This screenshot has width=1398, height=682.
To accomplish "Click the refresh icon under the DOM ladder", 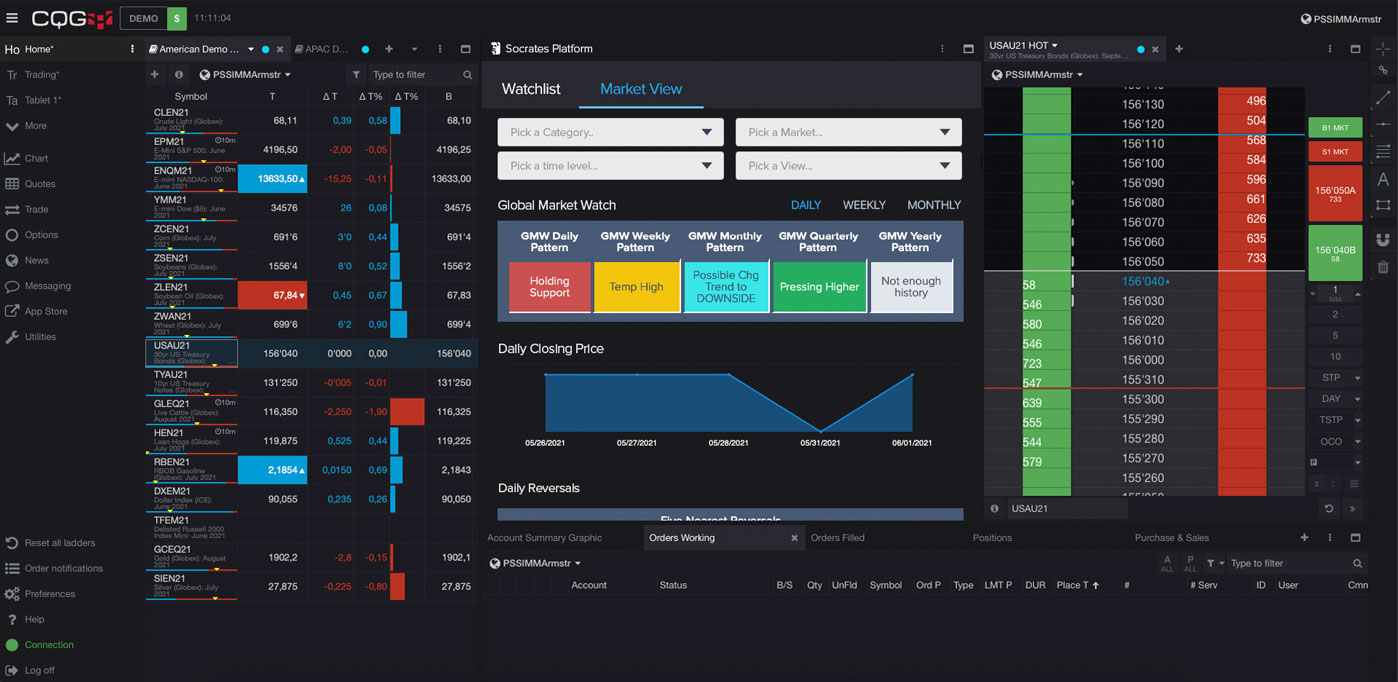I will click(1329, 508).
